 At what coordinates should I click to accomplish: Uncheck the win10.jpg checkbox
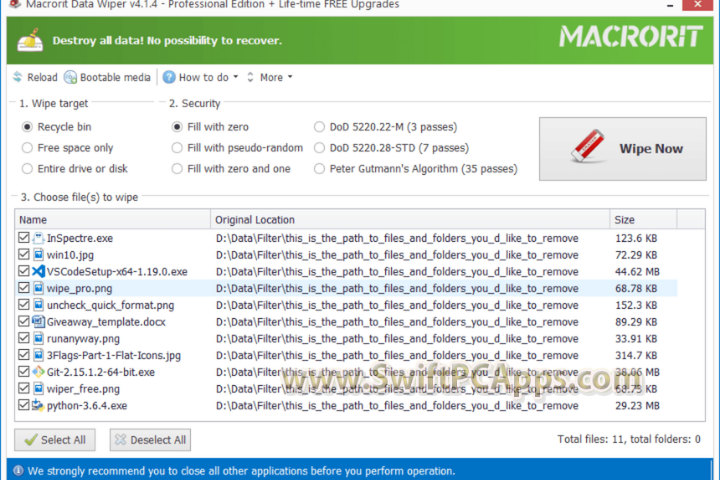click(23, 254)
